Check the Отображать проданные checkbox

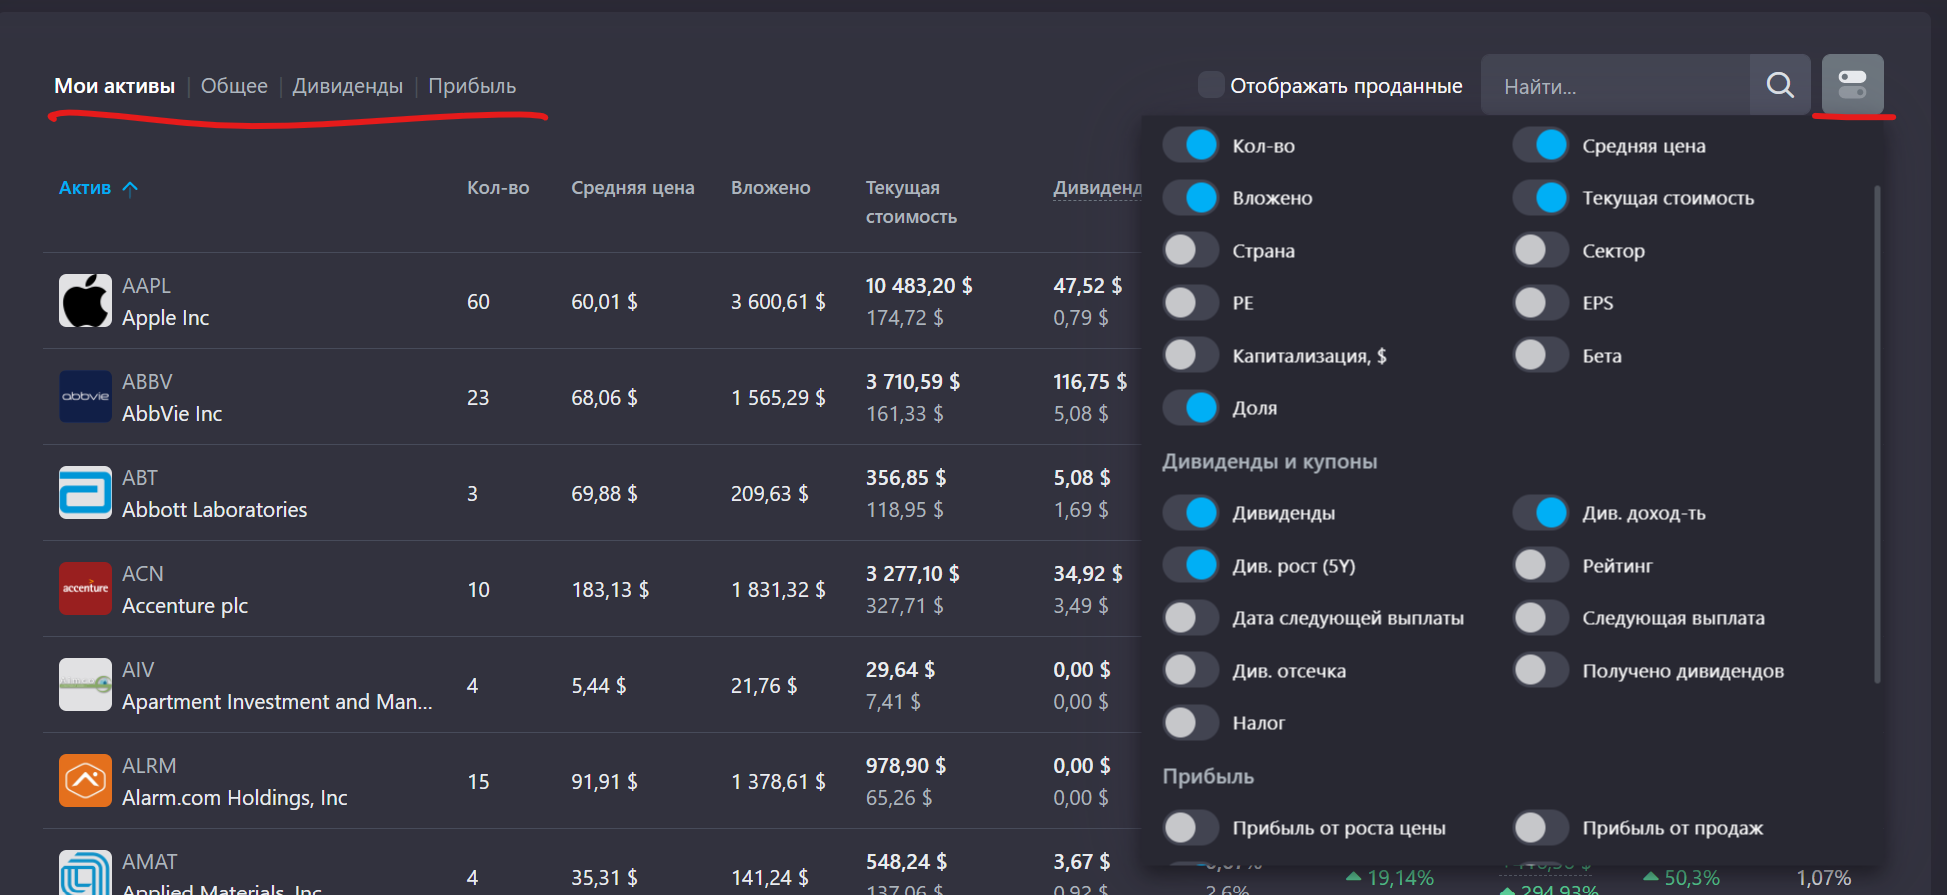click(x=1211, y=85)
